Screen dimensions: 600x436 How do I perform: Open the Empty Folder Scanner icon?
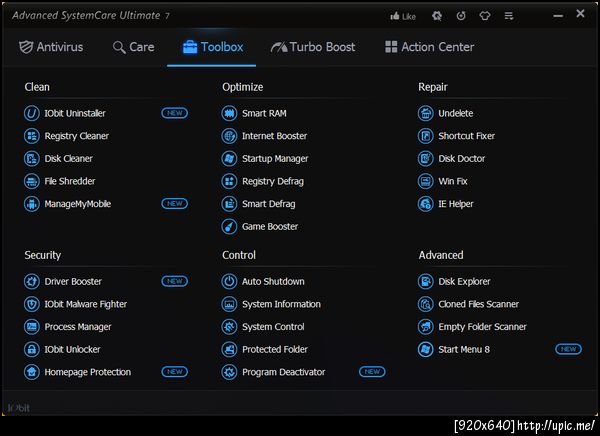(426, 327)
